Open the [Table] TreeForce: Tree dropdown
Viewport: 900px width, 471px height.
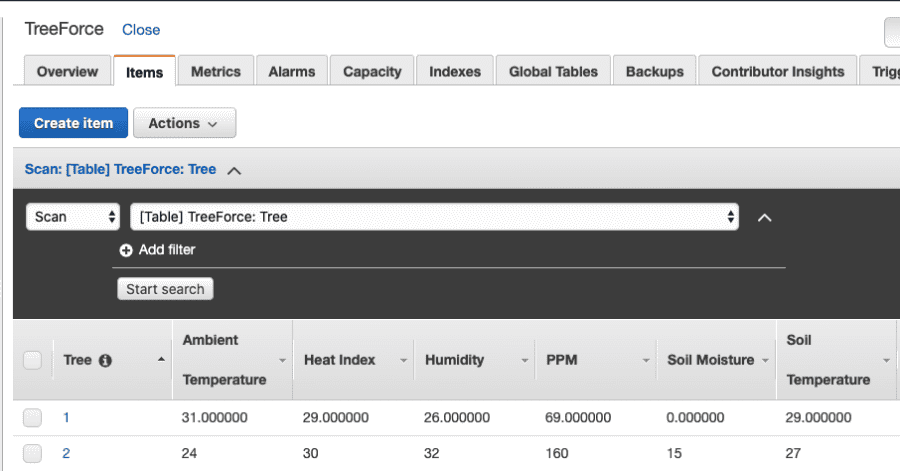coord(435,217)
